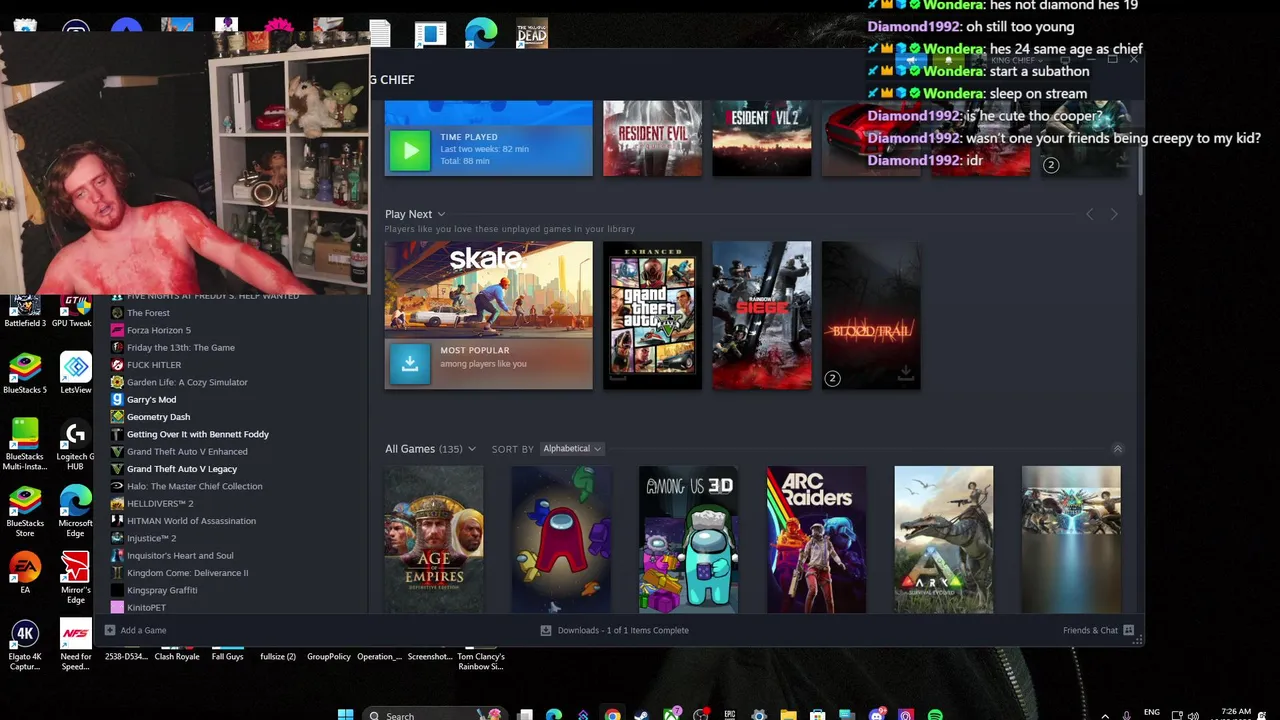Click the taskbar volume speaker icon

(x=1193, y=714)
